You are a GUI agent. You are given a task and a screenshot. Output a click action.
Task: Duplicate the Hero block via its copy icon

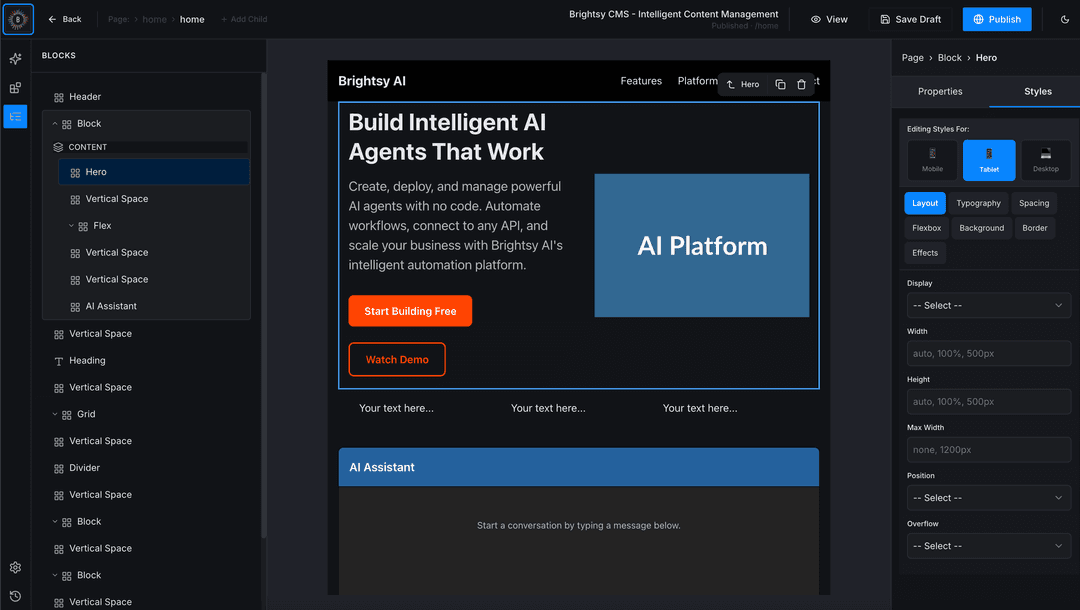(x=779, y=84)
